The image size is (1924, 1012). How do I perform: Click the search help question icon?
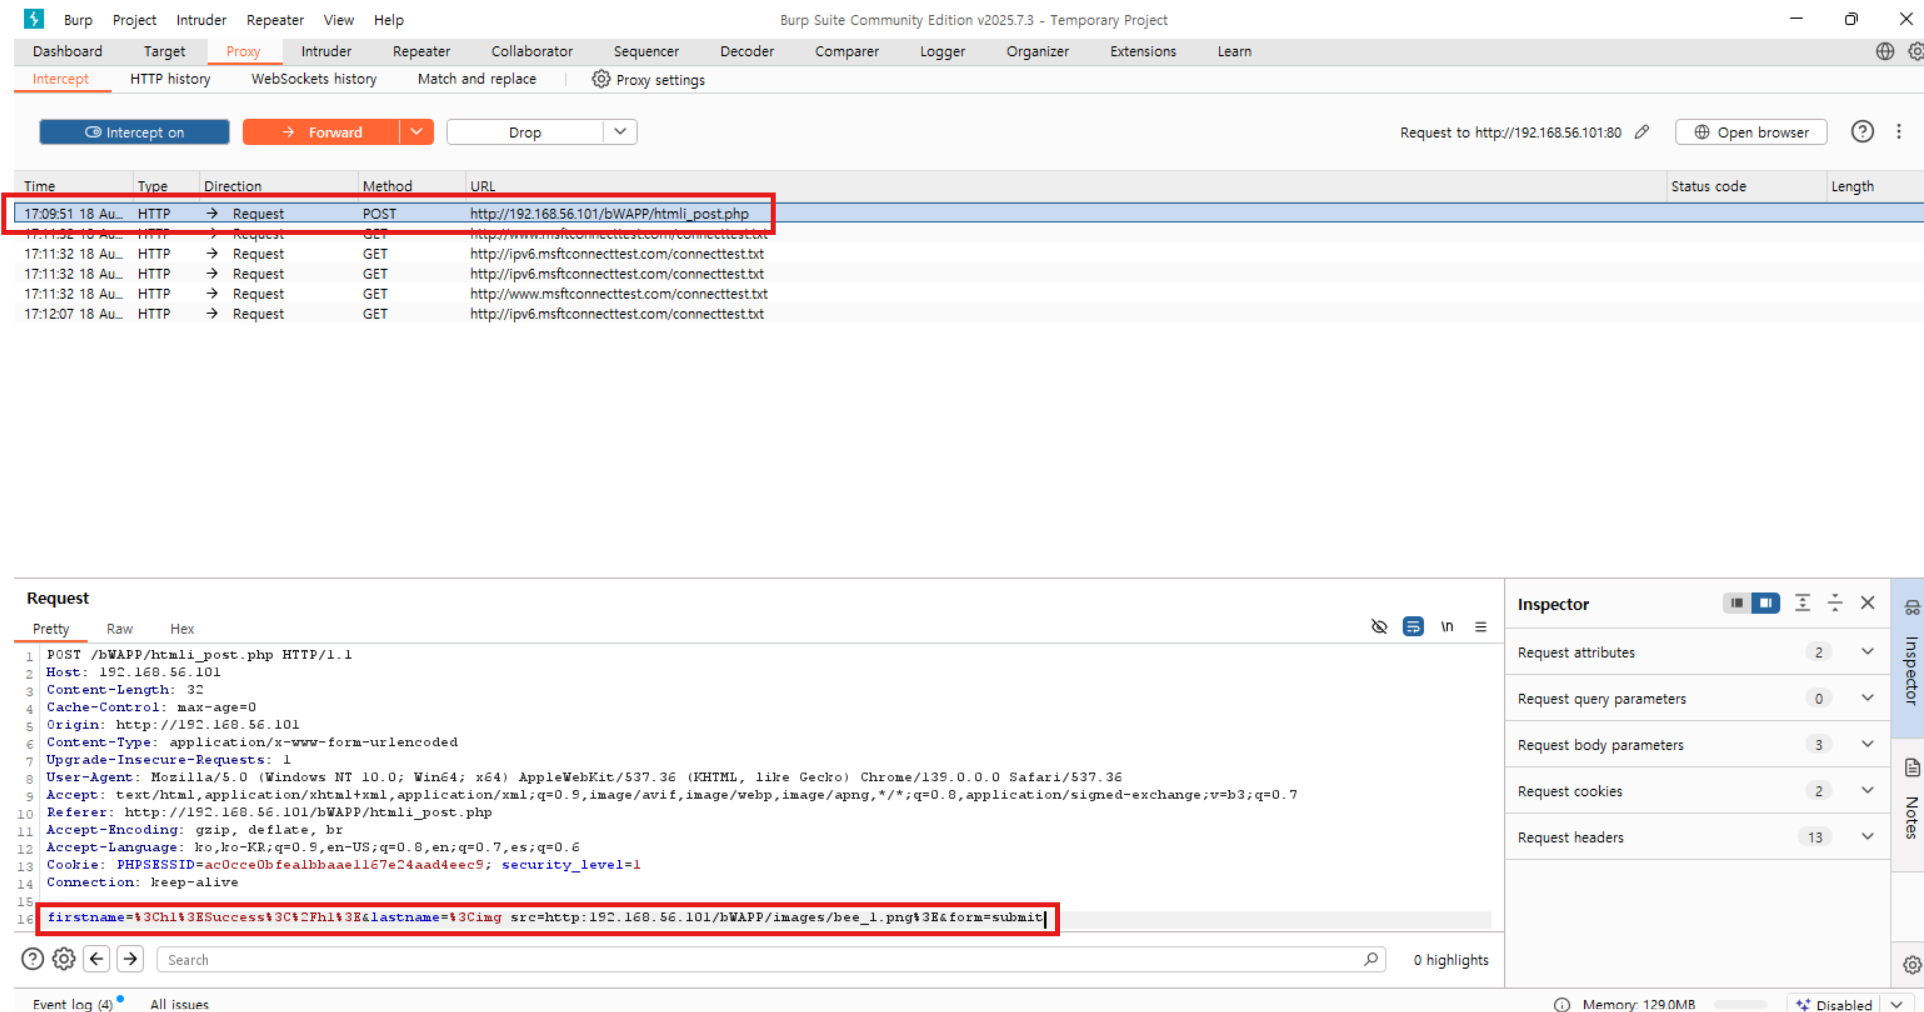pyautogui.click(x=33, y=959)
